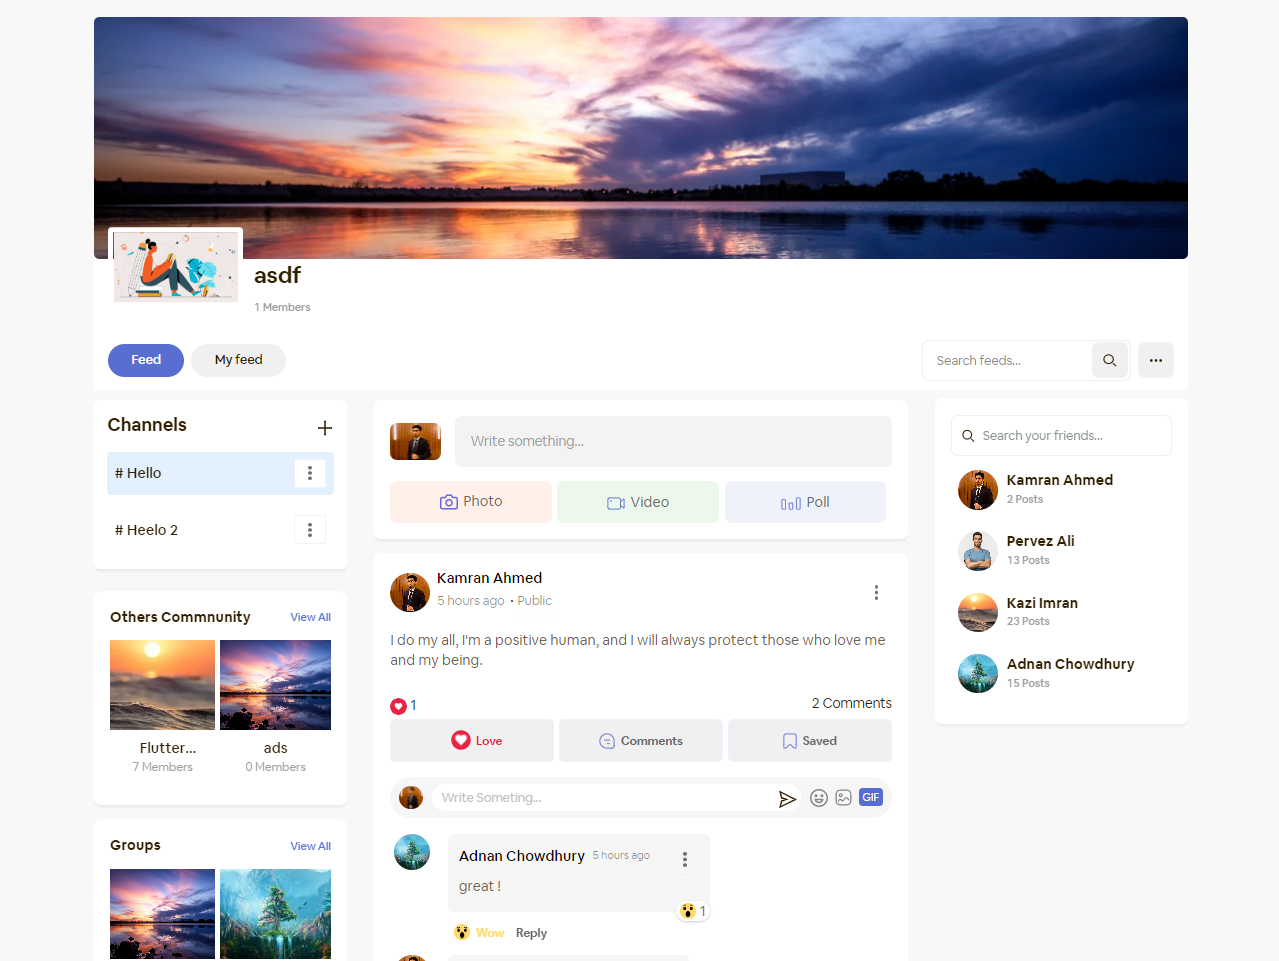Switch to the My feed tab

tap(238, 360)
